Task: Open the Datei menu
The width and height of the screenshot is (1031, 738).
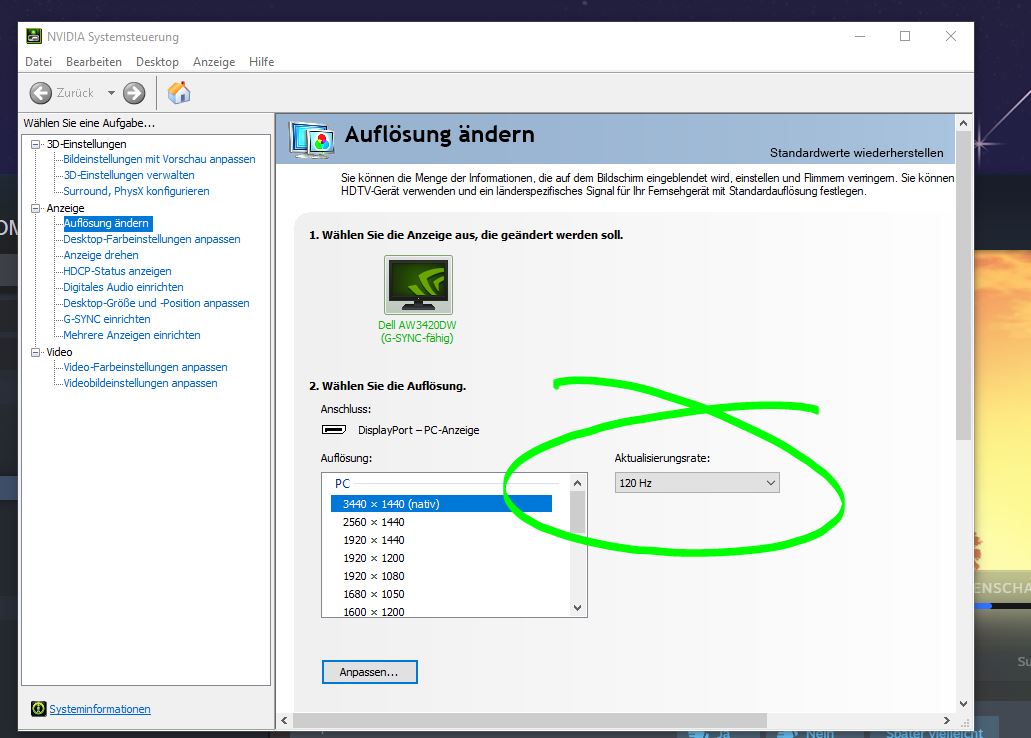Action: [38, 62]
